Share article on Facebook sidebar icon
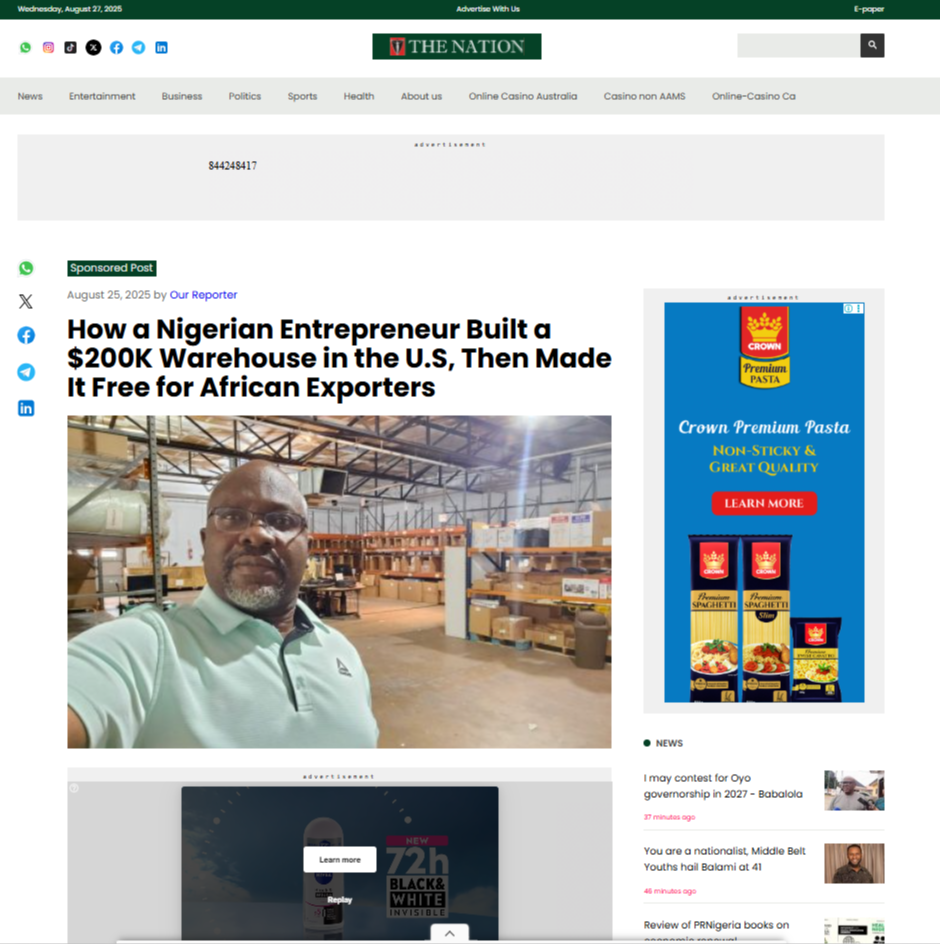This screenshot has height=945, width=941. pos(26,335)
